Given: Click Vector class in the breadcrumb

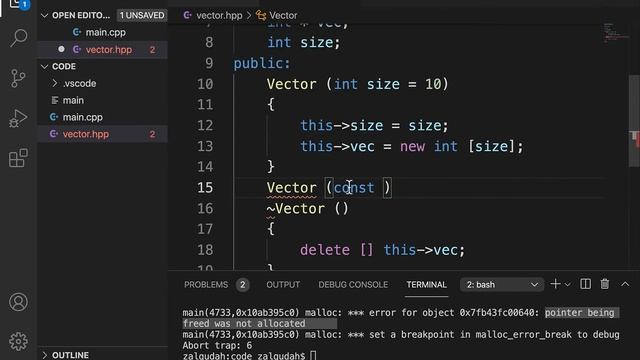Looking at the screenshot, I should pos(283,16).
